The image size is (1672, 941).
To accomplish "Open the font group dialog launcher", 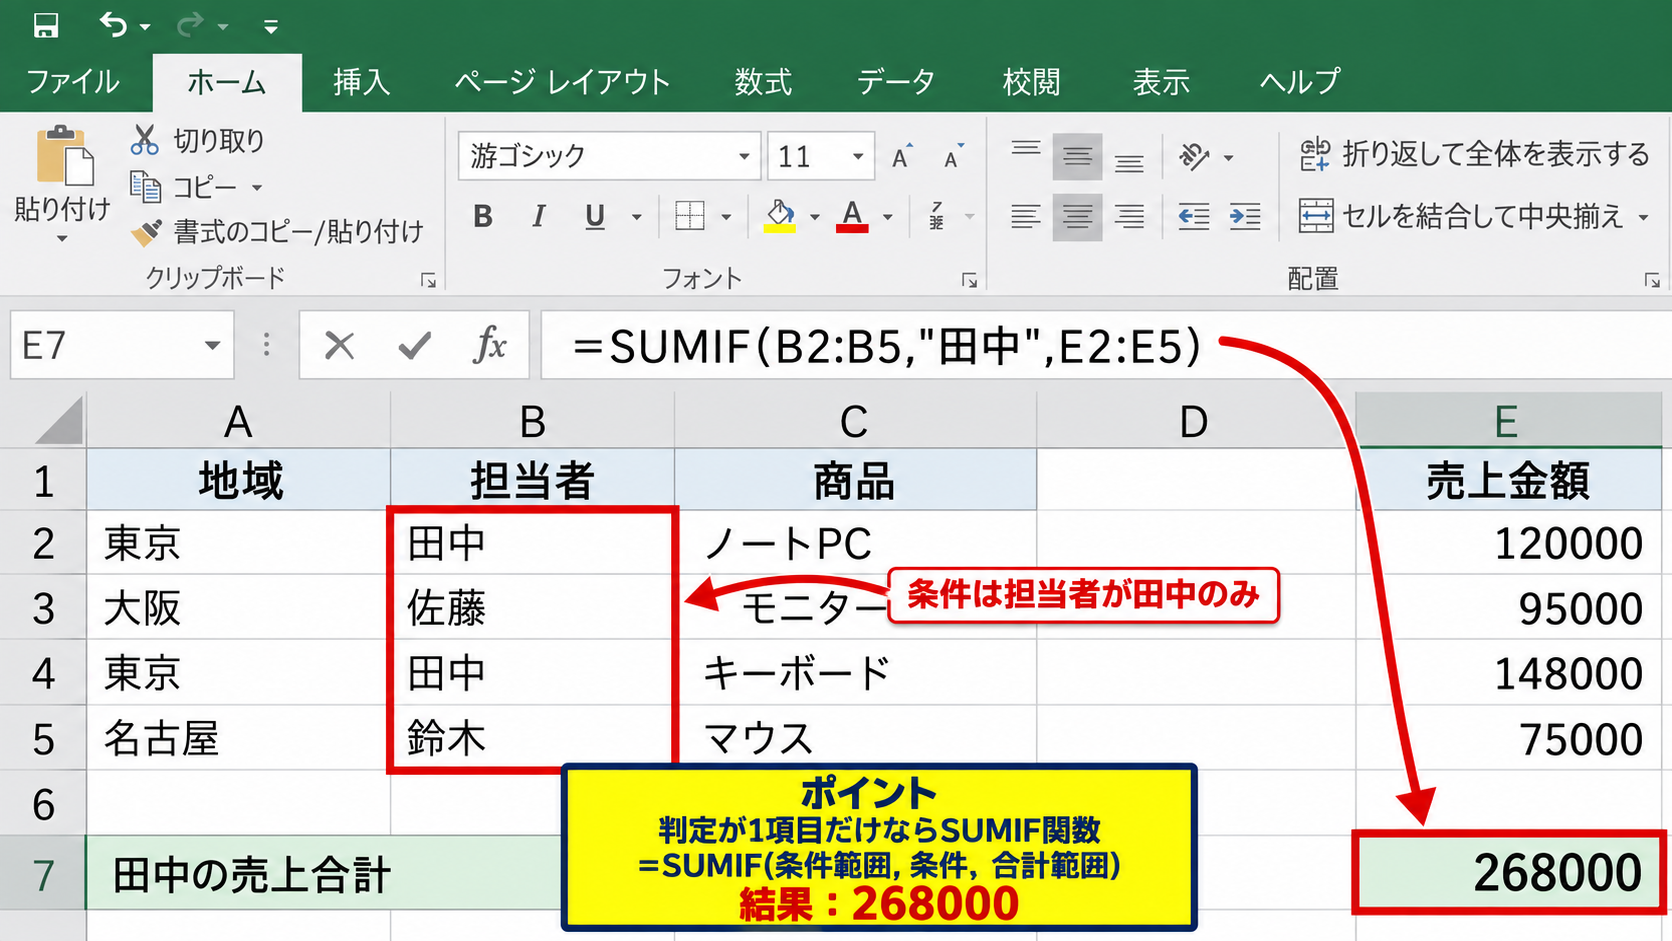I will coord(970,281).
